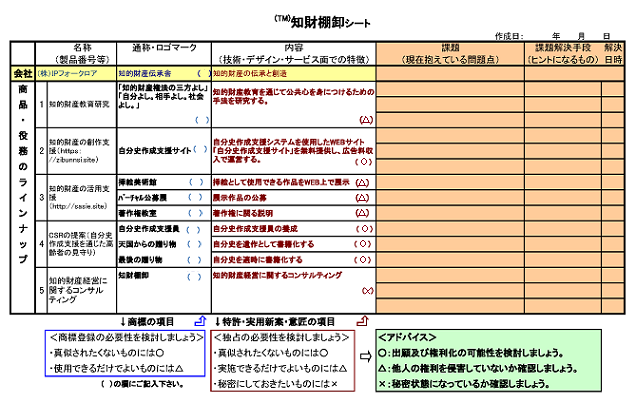Click the (△) mark beside 著作権に関る説明

(362, 213)
